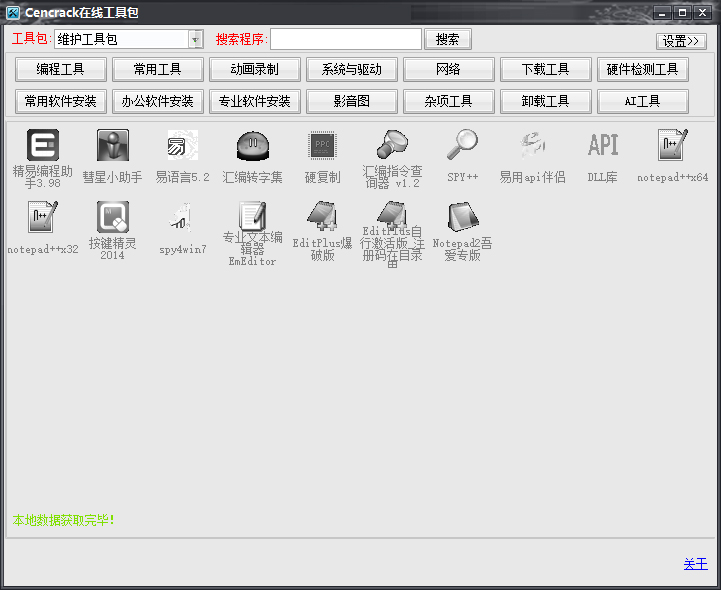Maximize the Cencrack window
This screenshot has height=590, width=721.
682,12
